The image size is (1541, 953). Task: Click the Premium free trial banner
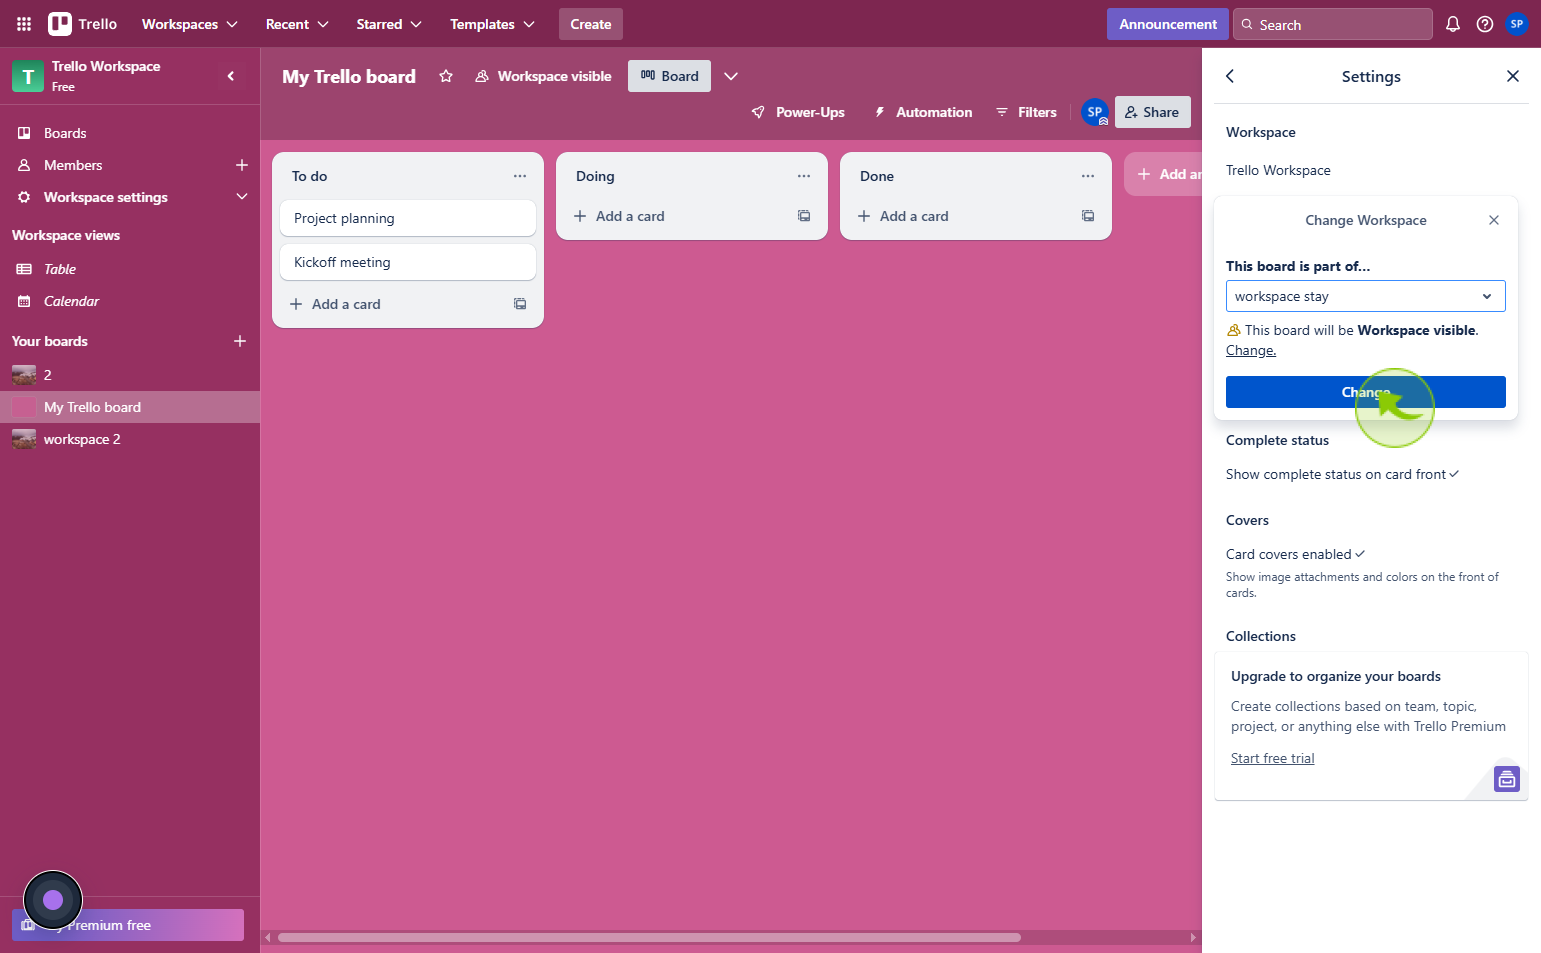click(x=128, y=925)
